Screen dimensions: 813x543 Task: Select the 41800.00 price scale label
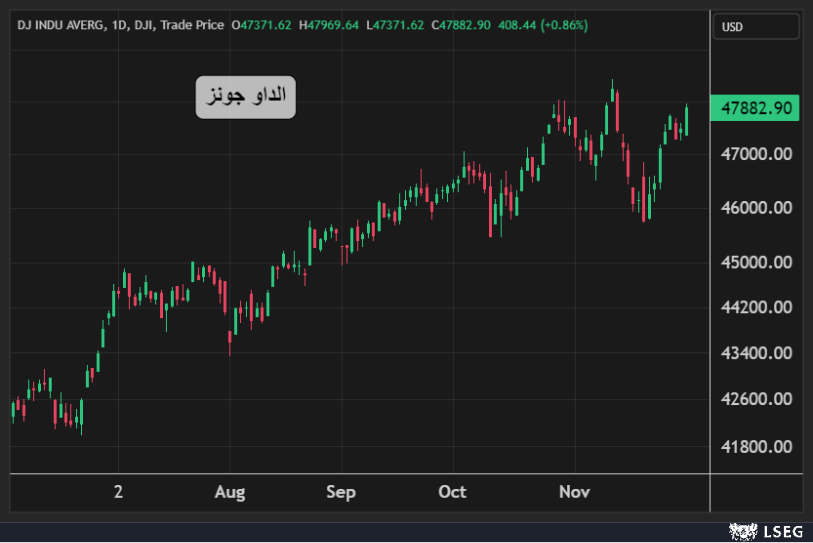[755, 446]
